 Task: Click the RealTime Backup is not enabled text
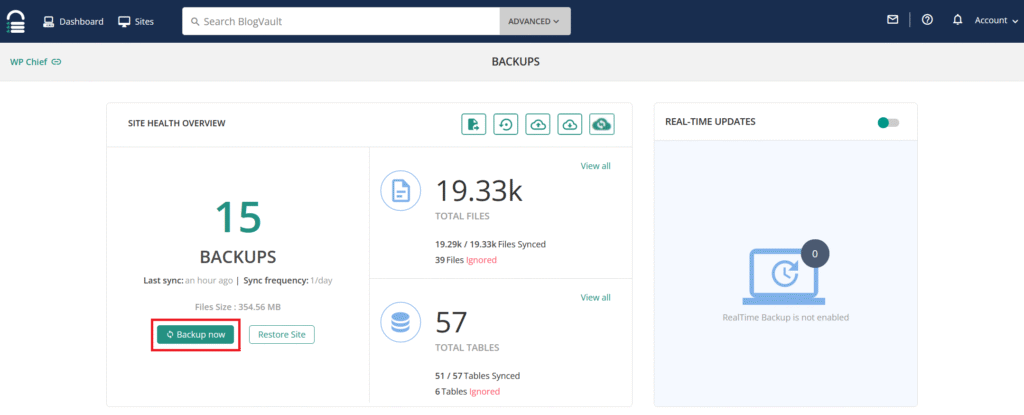(786, 318)
